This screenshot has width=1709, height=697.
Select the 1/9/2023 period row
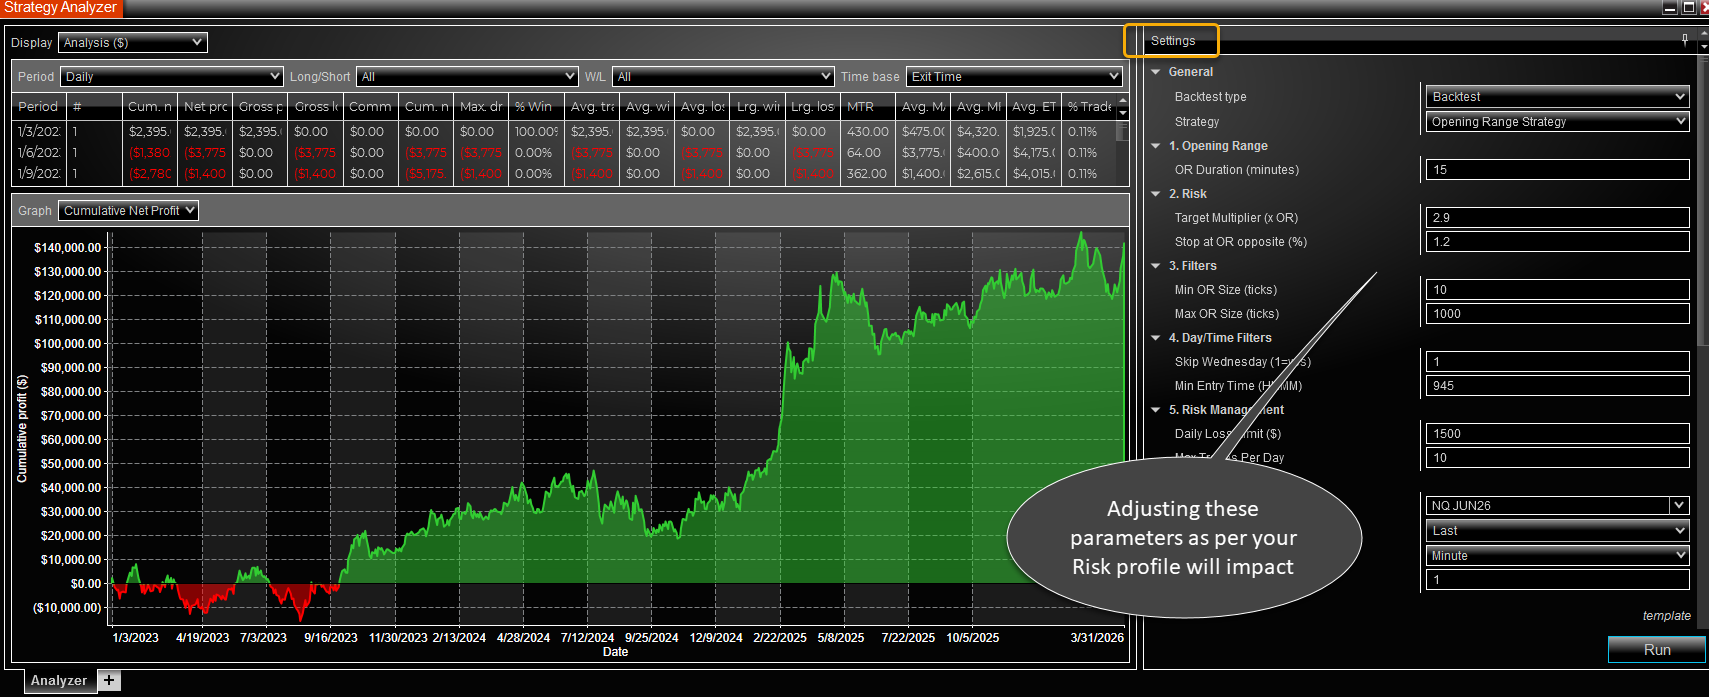pyautogui.click(x=564, y=174)
